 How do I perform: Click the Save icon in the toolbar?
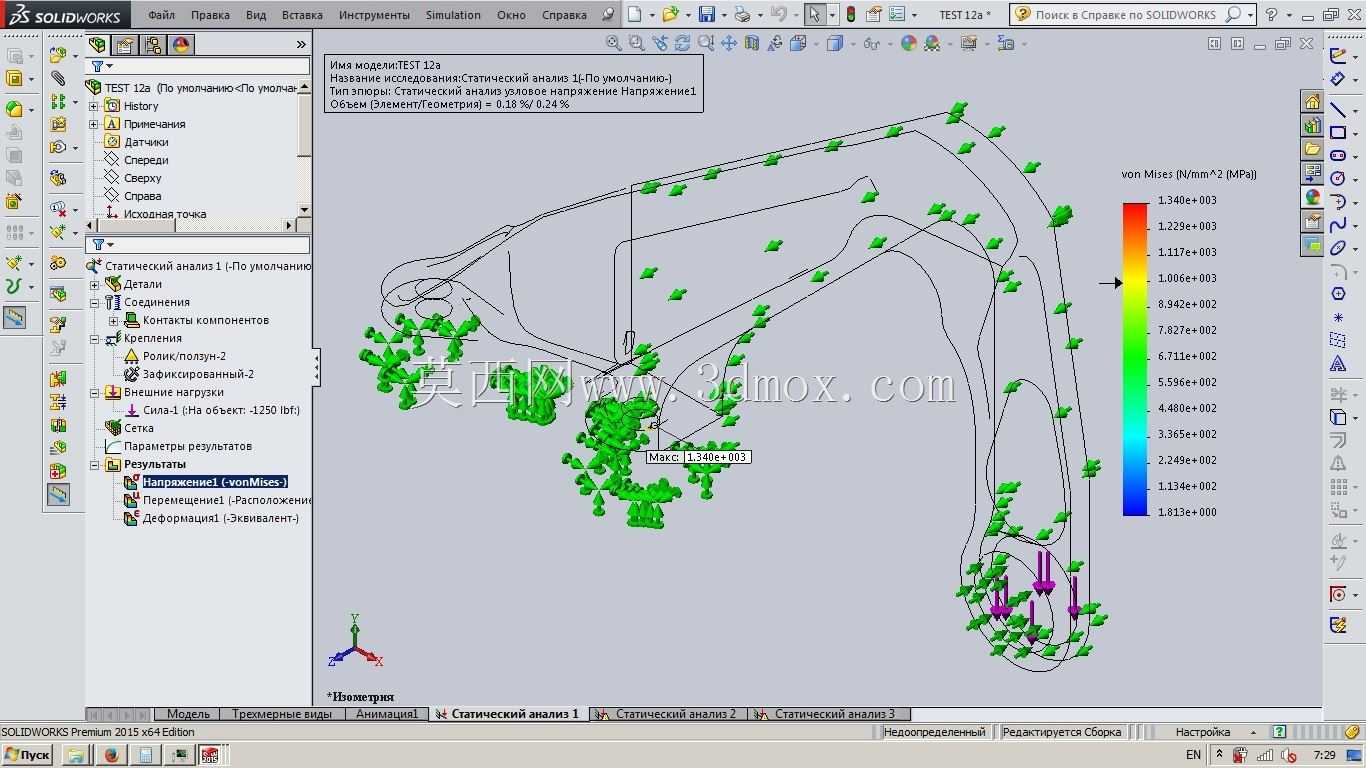pyautogui.click(x=707, y=15)
